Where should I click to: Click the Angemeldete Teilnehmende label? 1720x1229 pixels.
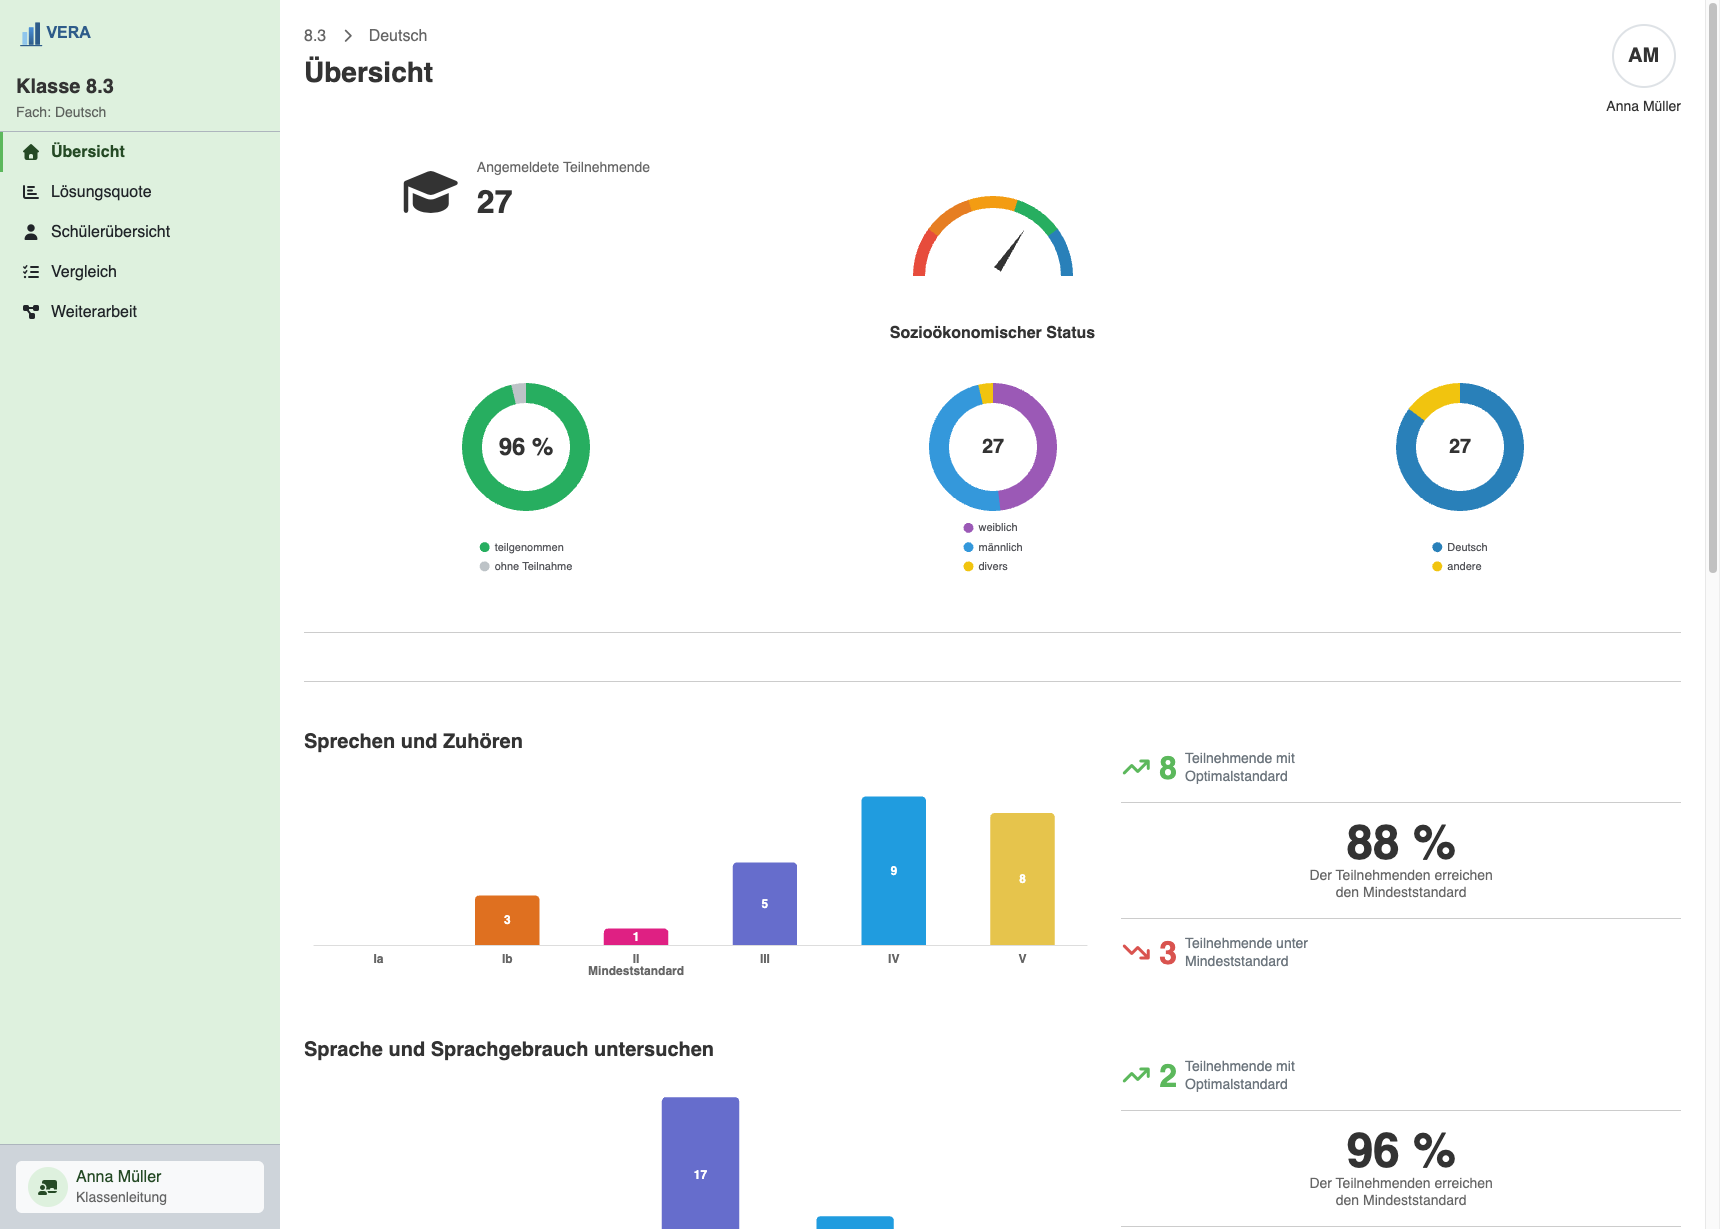(563, 167)
